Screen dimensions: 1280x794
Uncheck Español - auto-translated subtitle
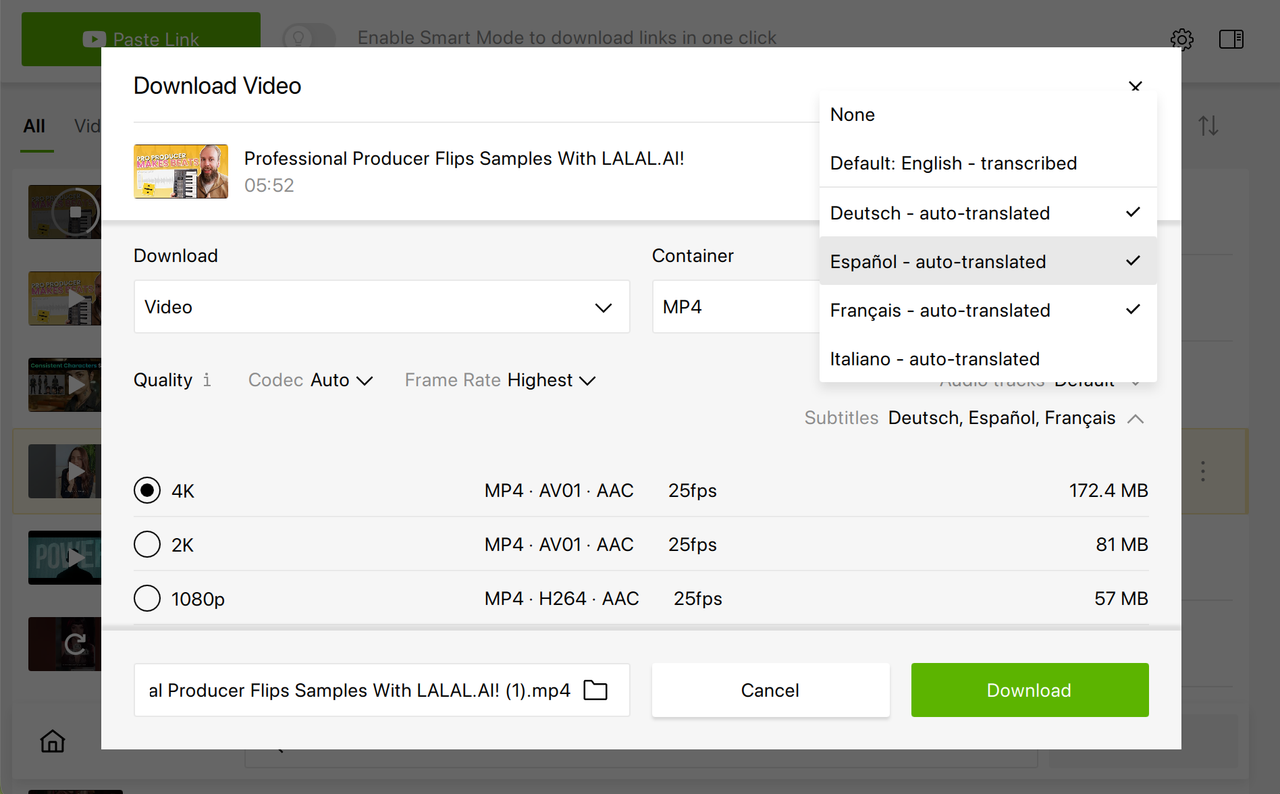pyautogui.click(x=988, y=261)
